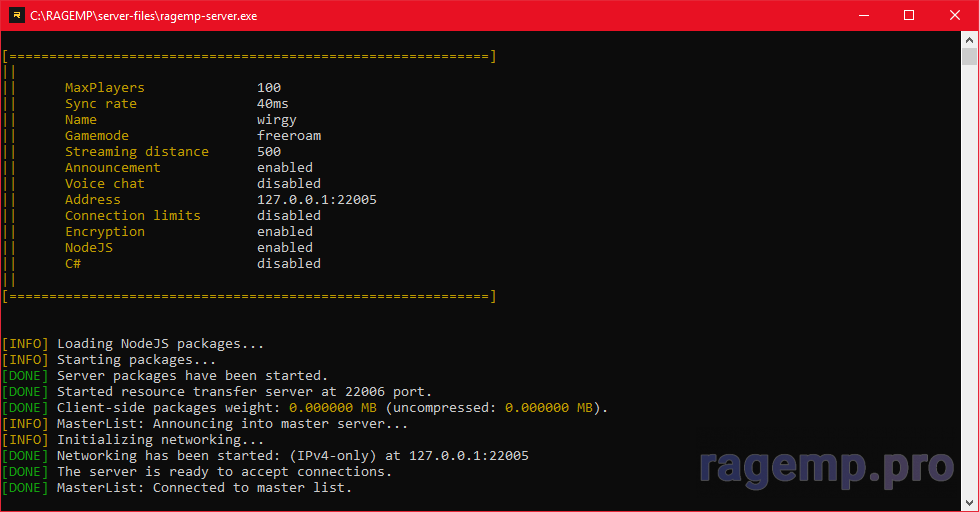Screen dimensions: 979x512
Task: Click the ragemp.pro watermark text
Action: click(825, 465)
